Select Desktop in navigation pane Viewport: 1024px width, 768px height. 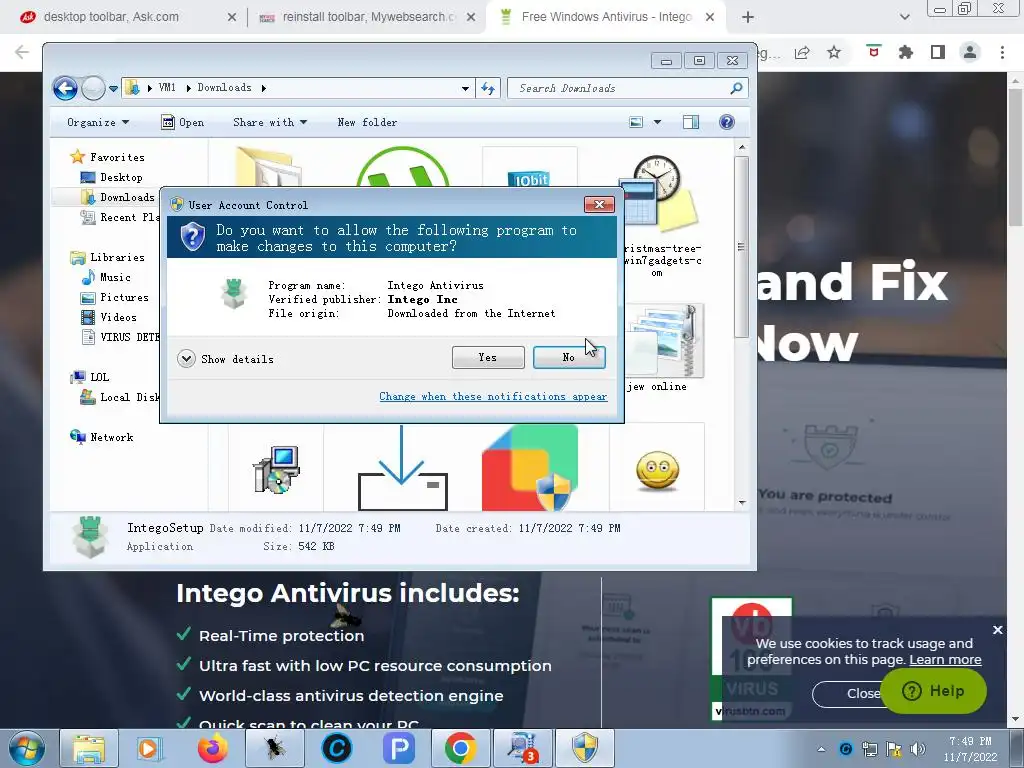[111, 177]
